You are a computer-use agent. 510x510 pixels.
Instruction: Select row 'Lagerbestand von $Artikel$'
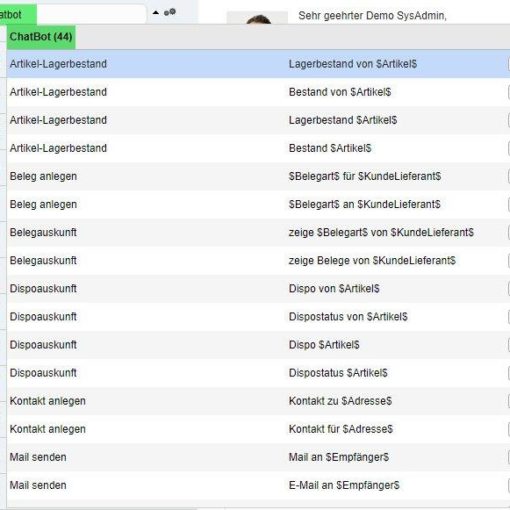258,64
